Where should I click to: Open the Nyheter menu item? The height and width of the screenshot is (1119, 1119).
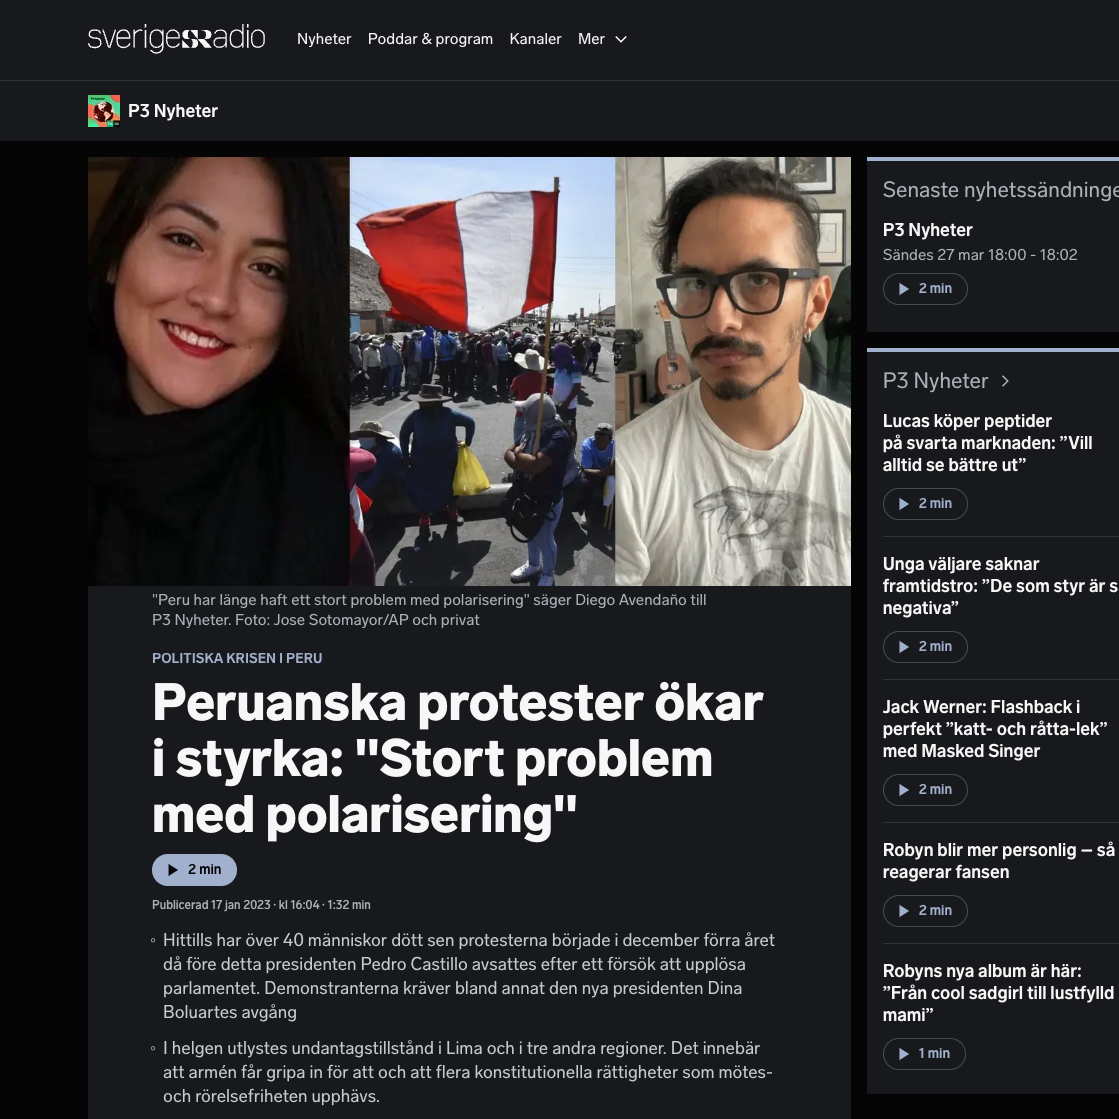coord(324,39)
